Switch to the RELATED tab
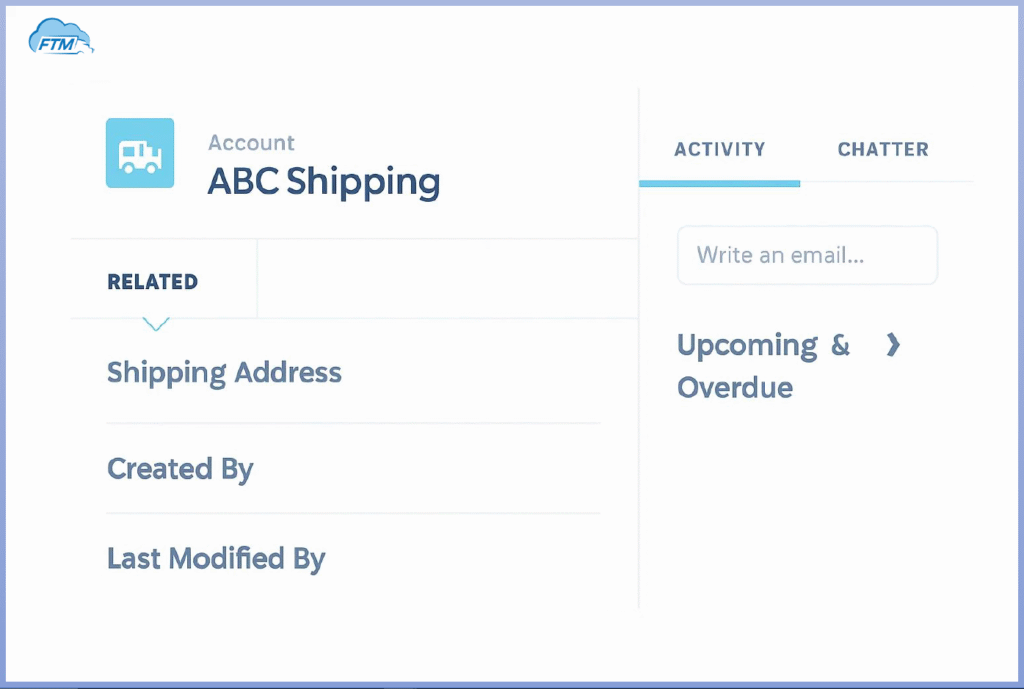1024x689 pixels. 152,282
